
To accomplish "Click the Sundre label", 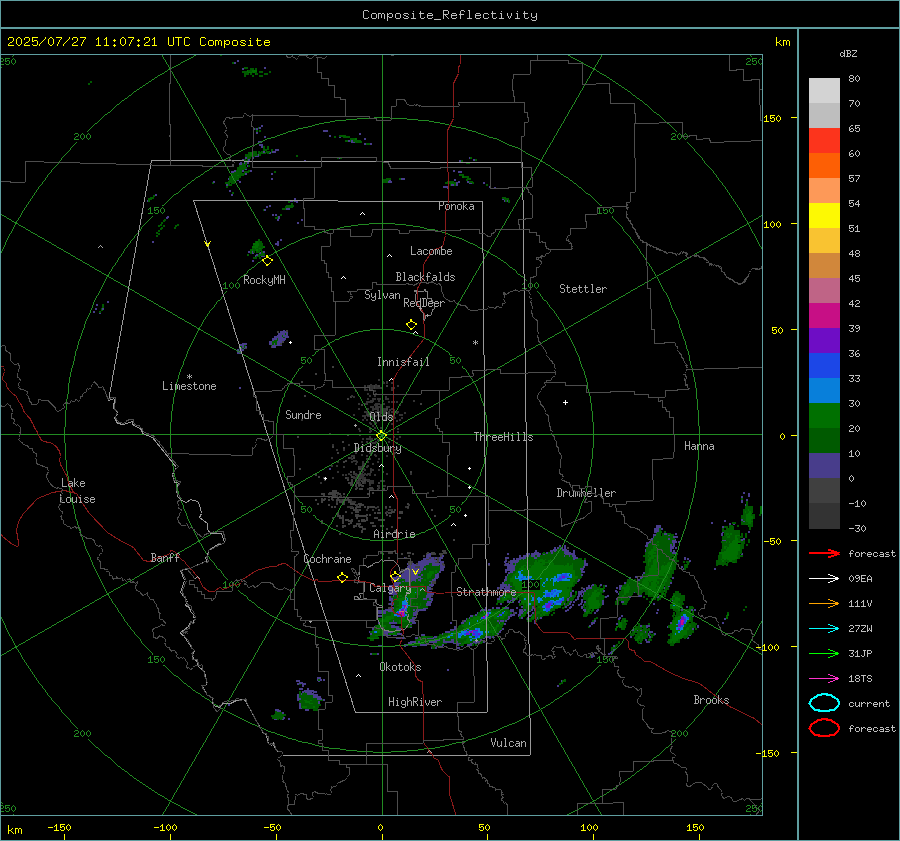I will (303, 414).
